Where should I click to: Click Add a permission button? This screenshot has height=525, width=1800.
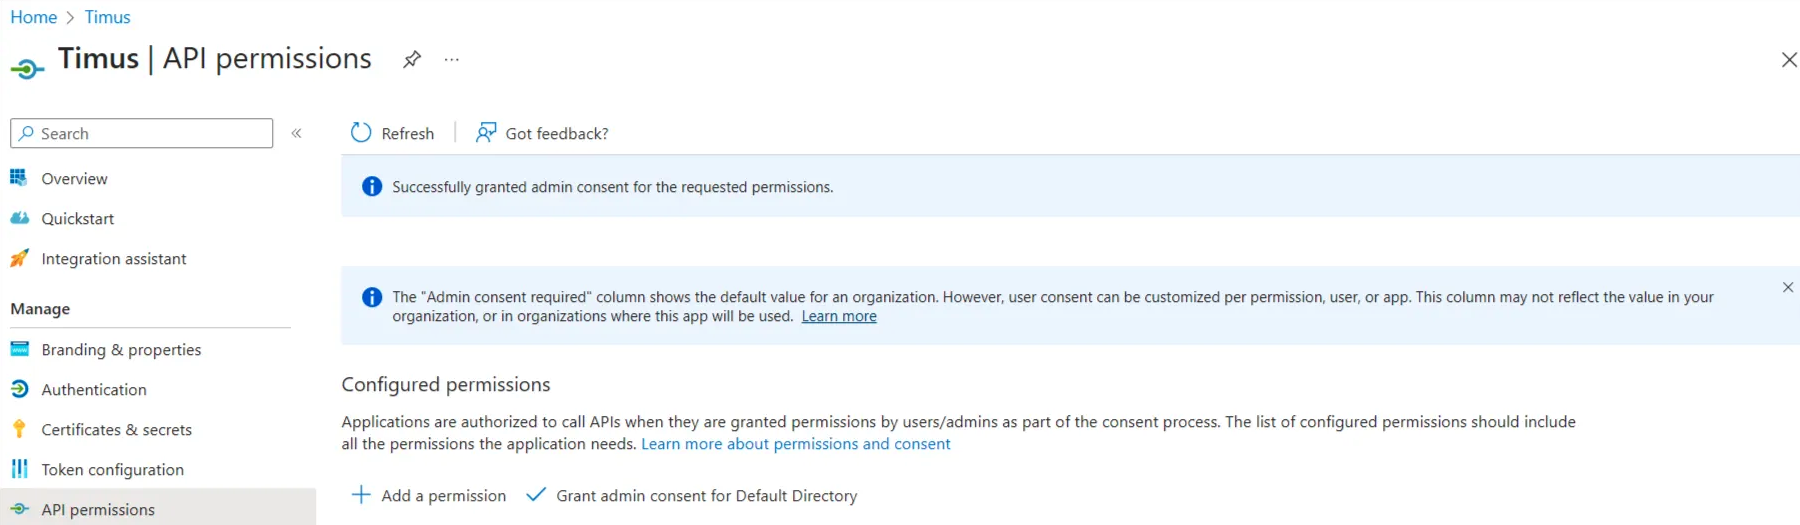tap(429, 495)
